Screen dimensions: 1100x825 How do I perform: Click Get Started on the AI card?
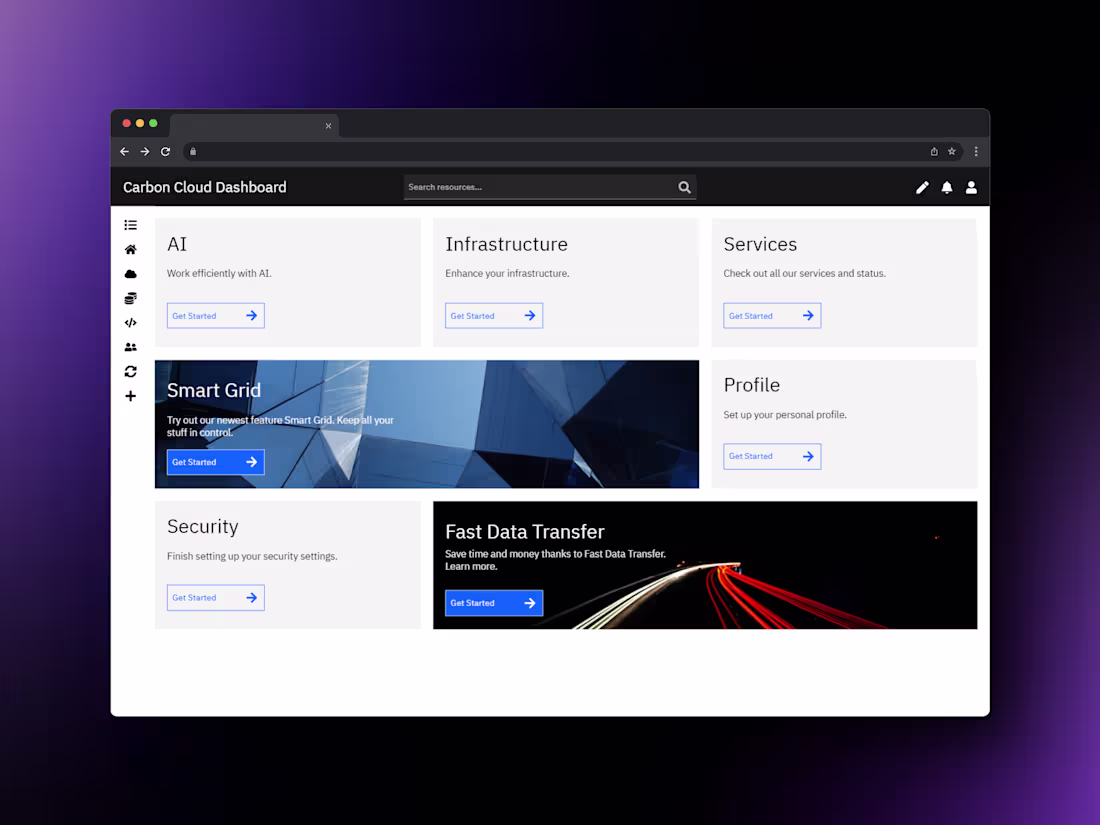(x=215, y=315)
